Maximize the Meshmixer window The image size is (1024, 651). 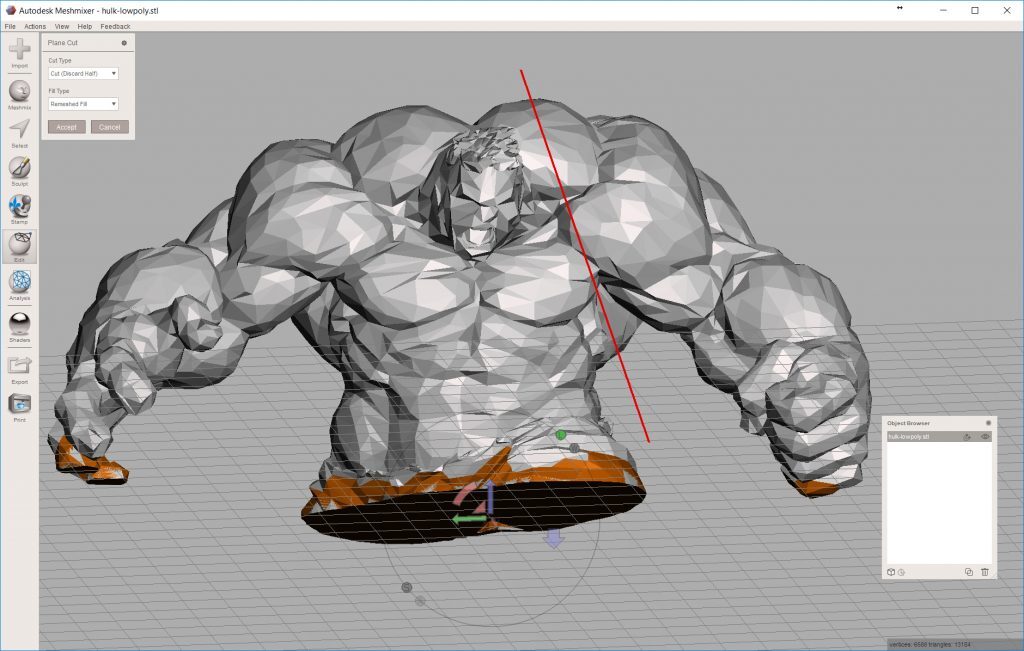click(x=975, y=10)
